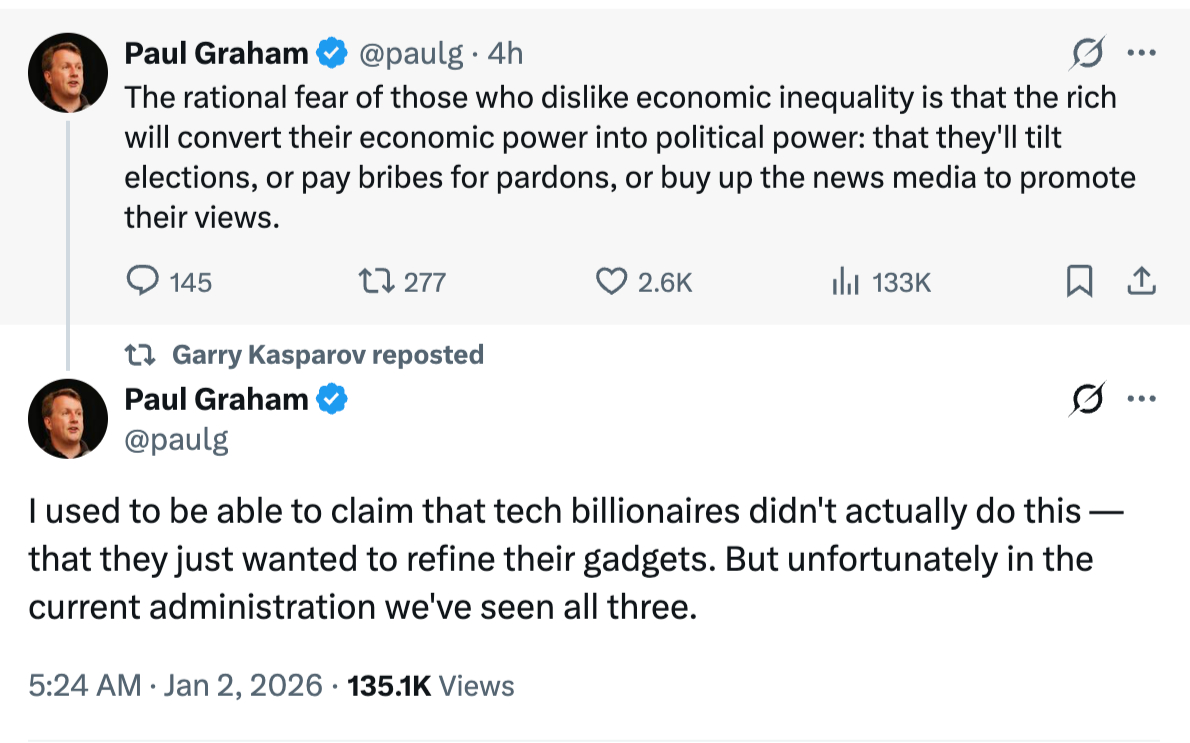Open the @paulg handle in top tweet
This screenshot has width=1190, height=743.
(410, 53)
